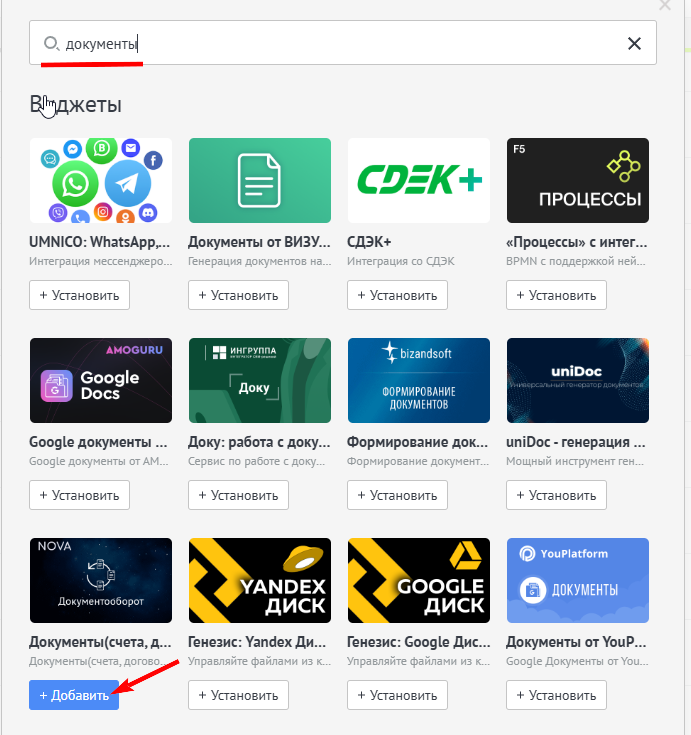Open the «Формирование док…» widget title
Image resolution: width=691 pixels, height=735 pixels.
(x=417, y=441)
